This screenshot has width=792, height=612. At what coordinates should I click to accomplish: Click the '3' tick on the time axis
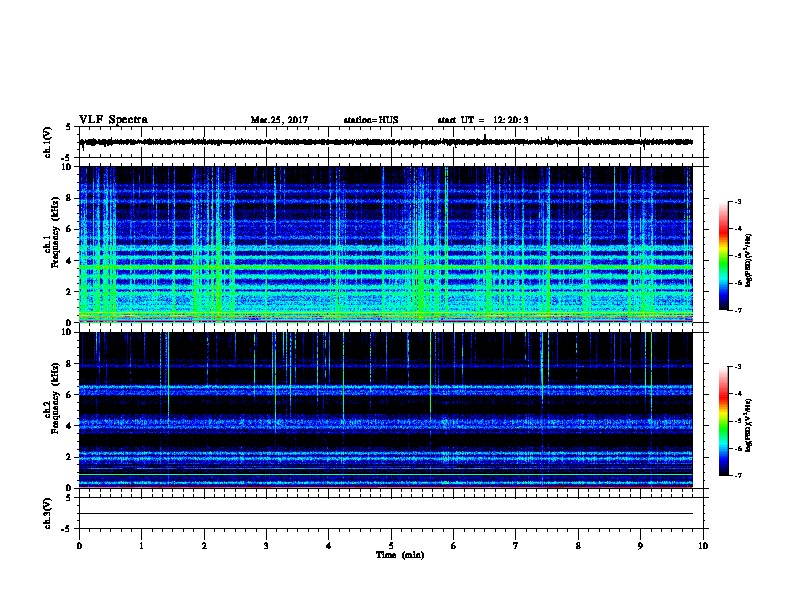tap(266, 546)
